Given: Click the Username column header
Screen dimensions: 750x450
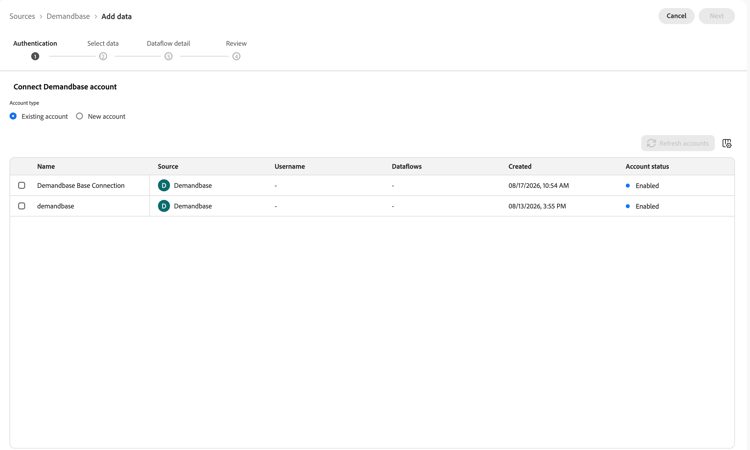Looking at the screenshot, I should (289, 166).
